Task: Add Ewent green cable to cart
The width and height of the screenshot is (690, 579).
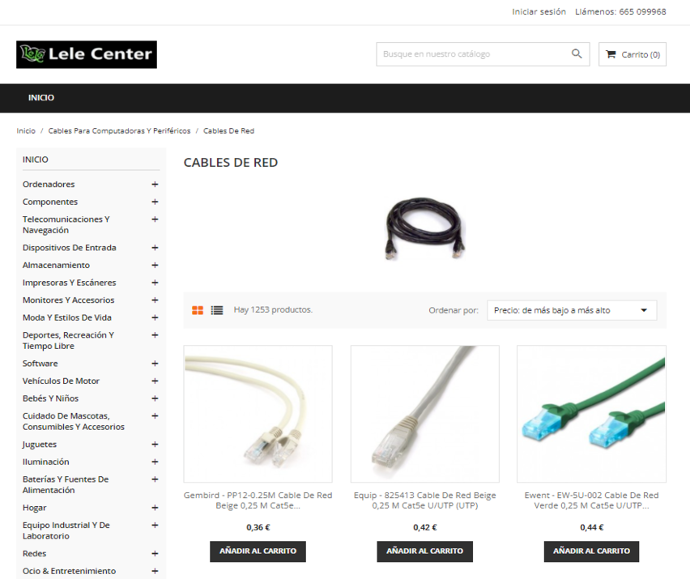Action: click(x=591, y=551)
